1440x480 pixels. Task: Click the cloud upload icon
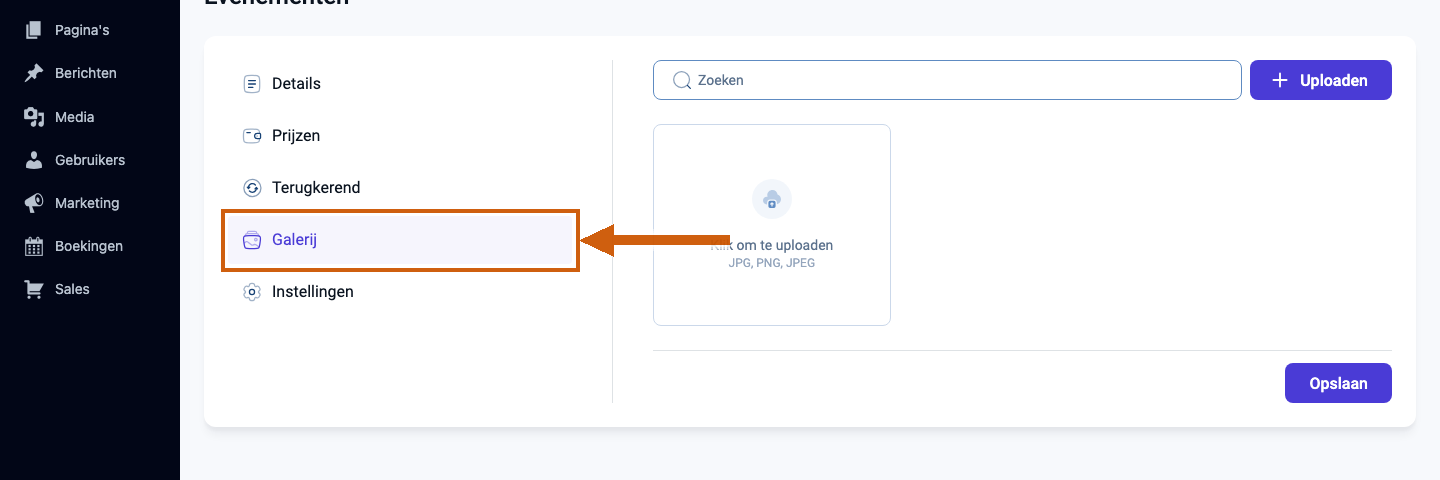[772, 200]
